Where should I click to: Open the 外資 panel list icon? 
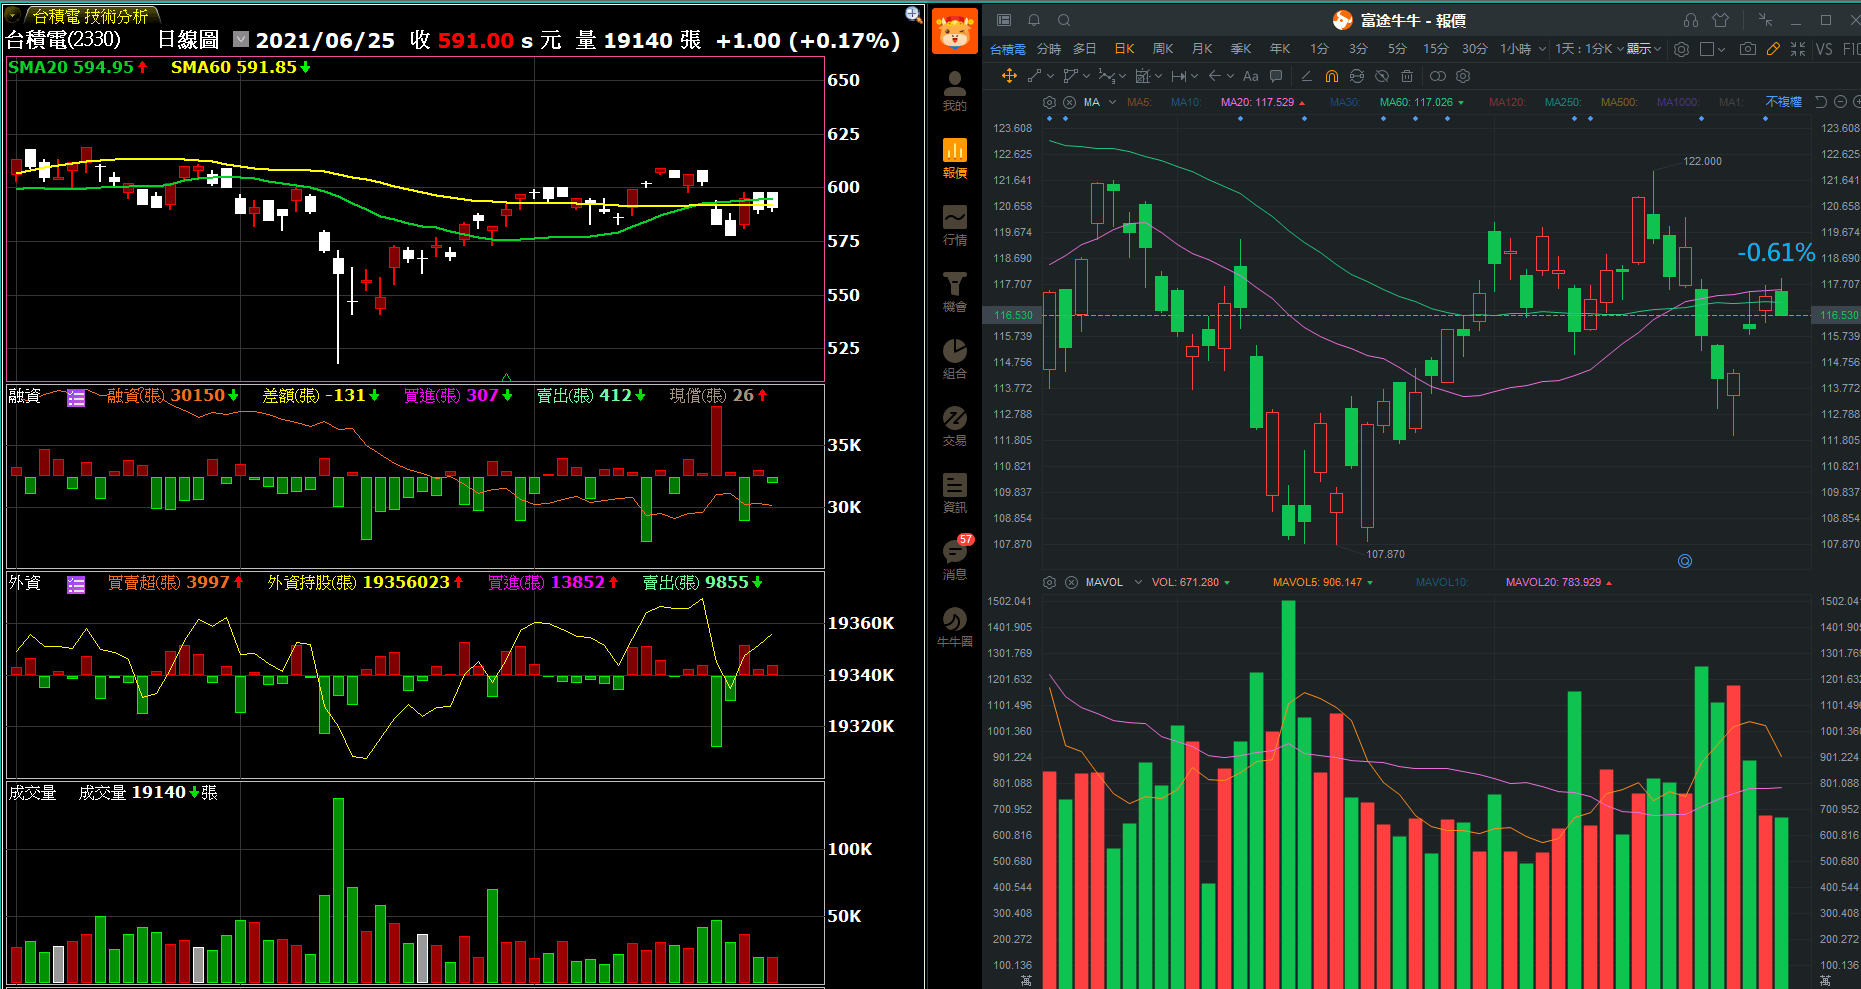76,585
